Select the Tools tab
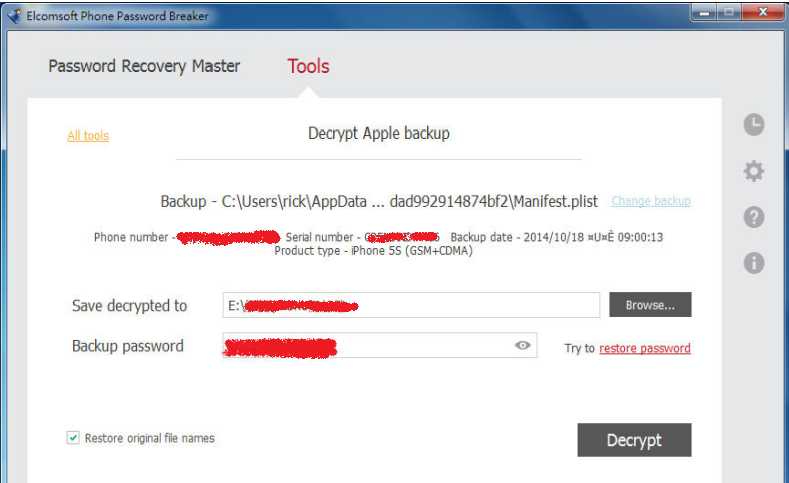This screenshot has width=789, height=483. 308,66
